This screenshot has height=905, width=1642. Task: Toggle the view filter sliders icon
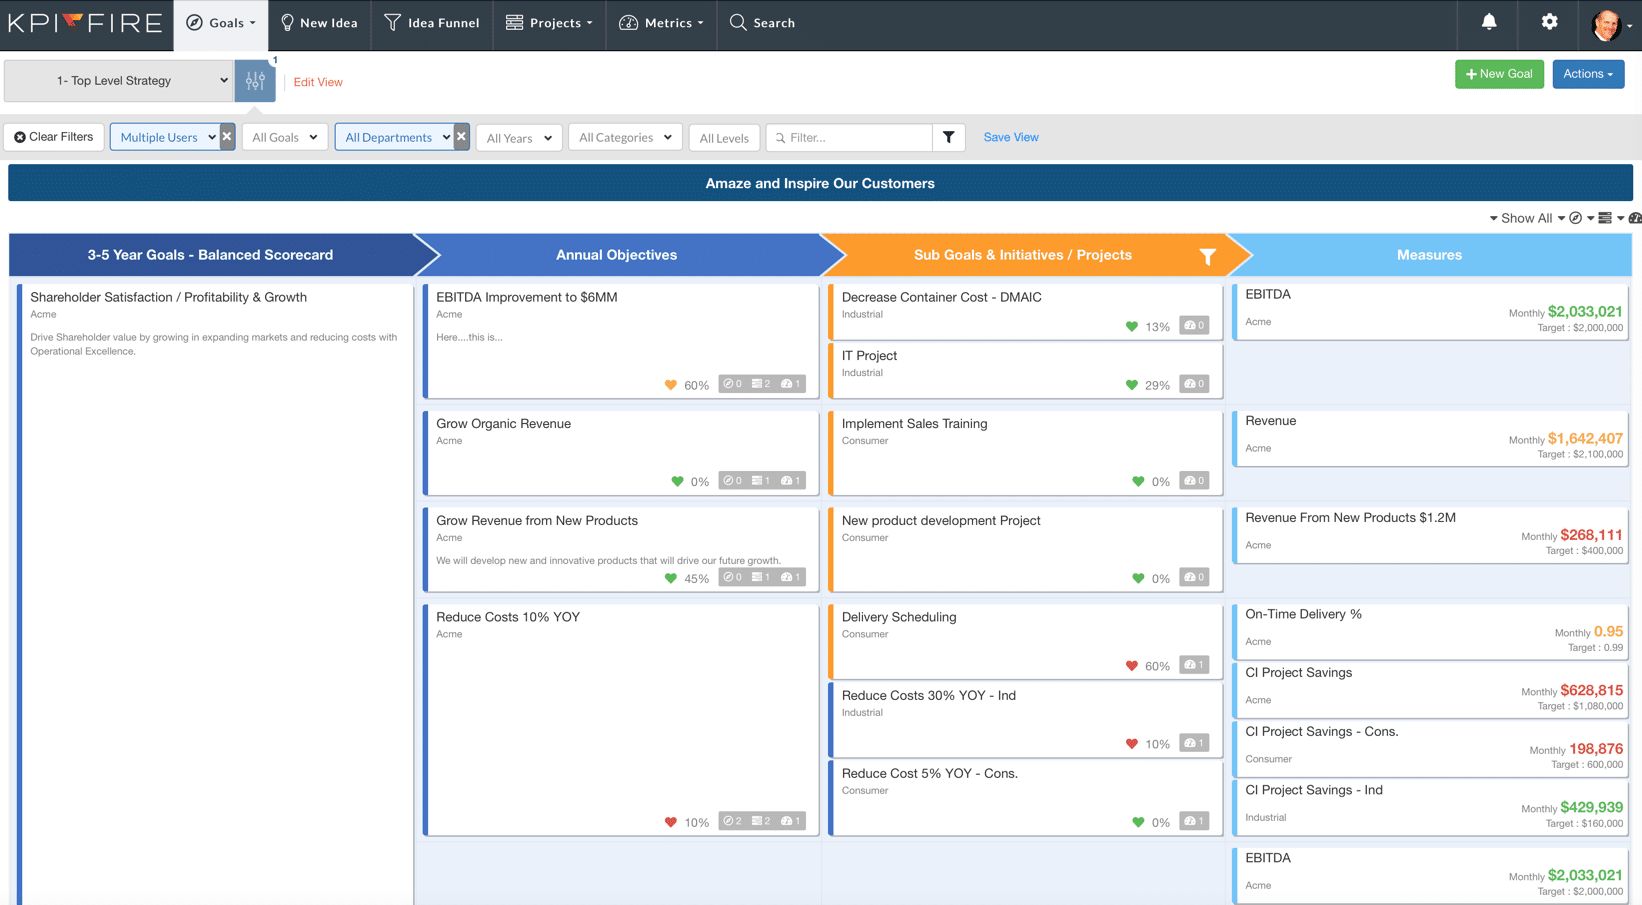coord(255,81)
